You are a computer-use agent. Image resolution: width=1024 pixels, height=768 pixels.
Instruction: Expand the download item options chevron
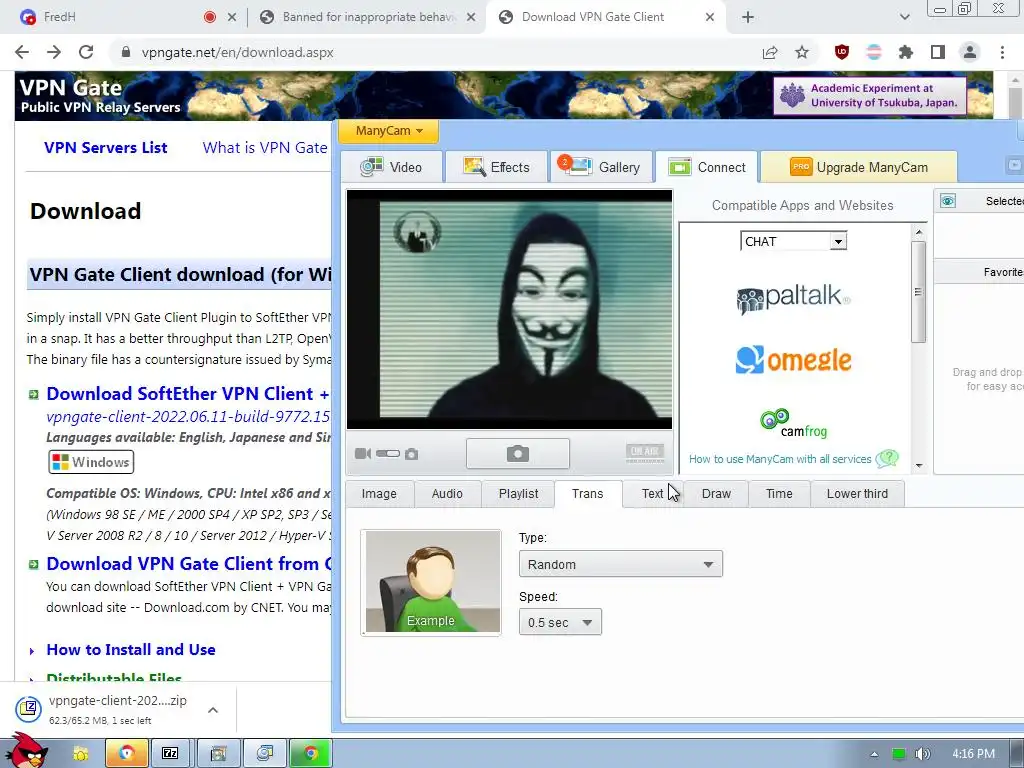click(x=213, y=710)
